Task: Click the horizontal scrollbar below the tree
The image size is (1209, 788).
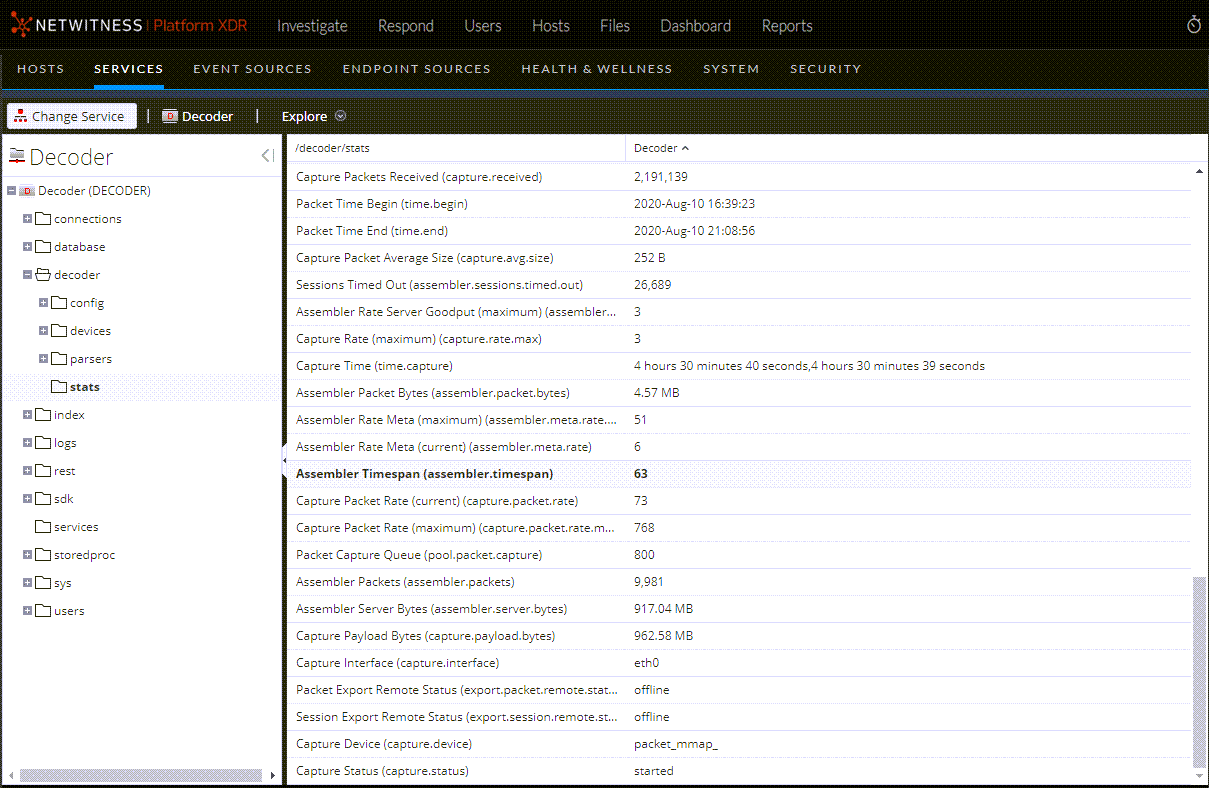Action: pyautogui.click(x=140, y=774)
